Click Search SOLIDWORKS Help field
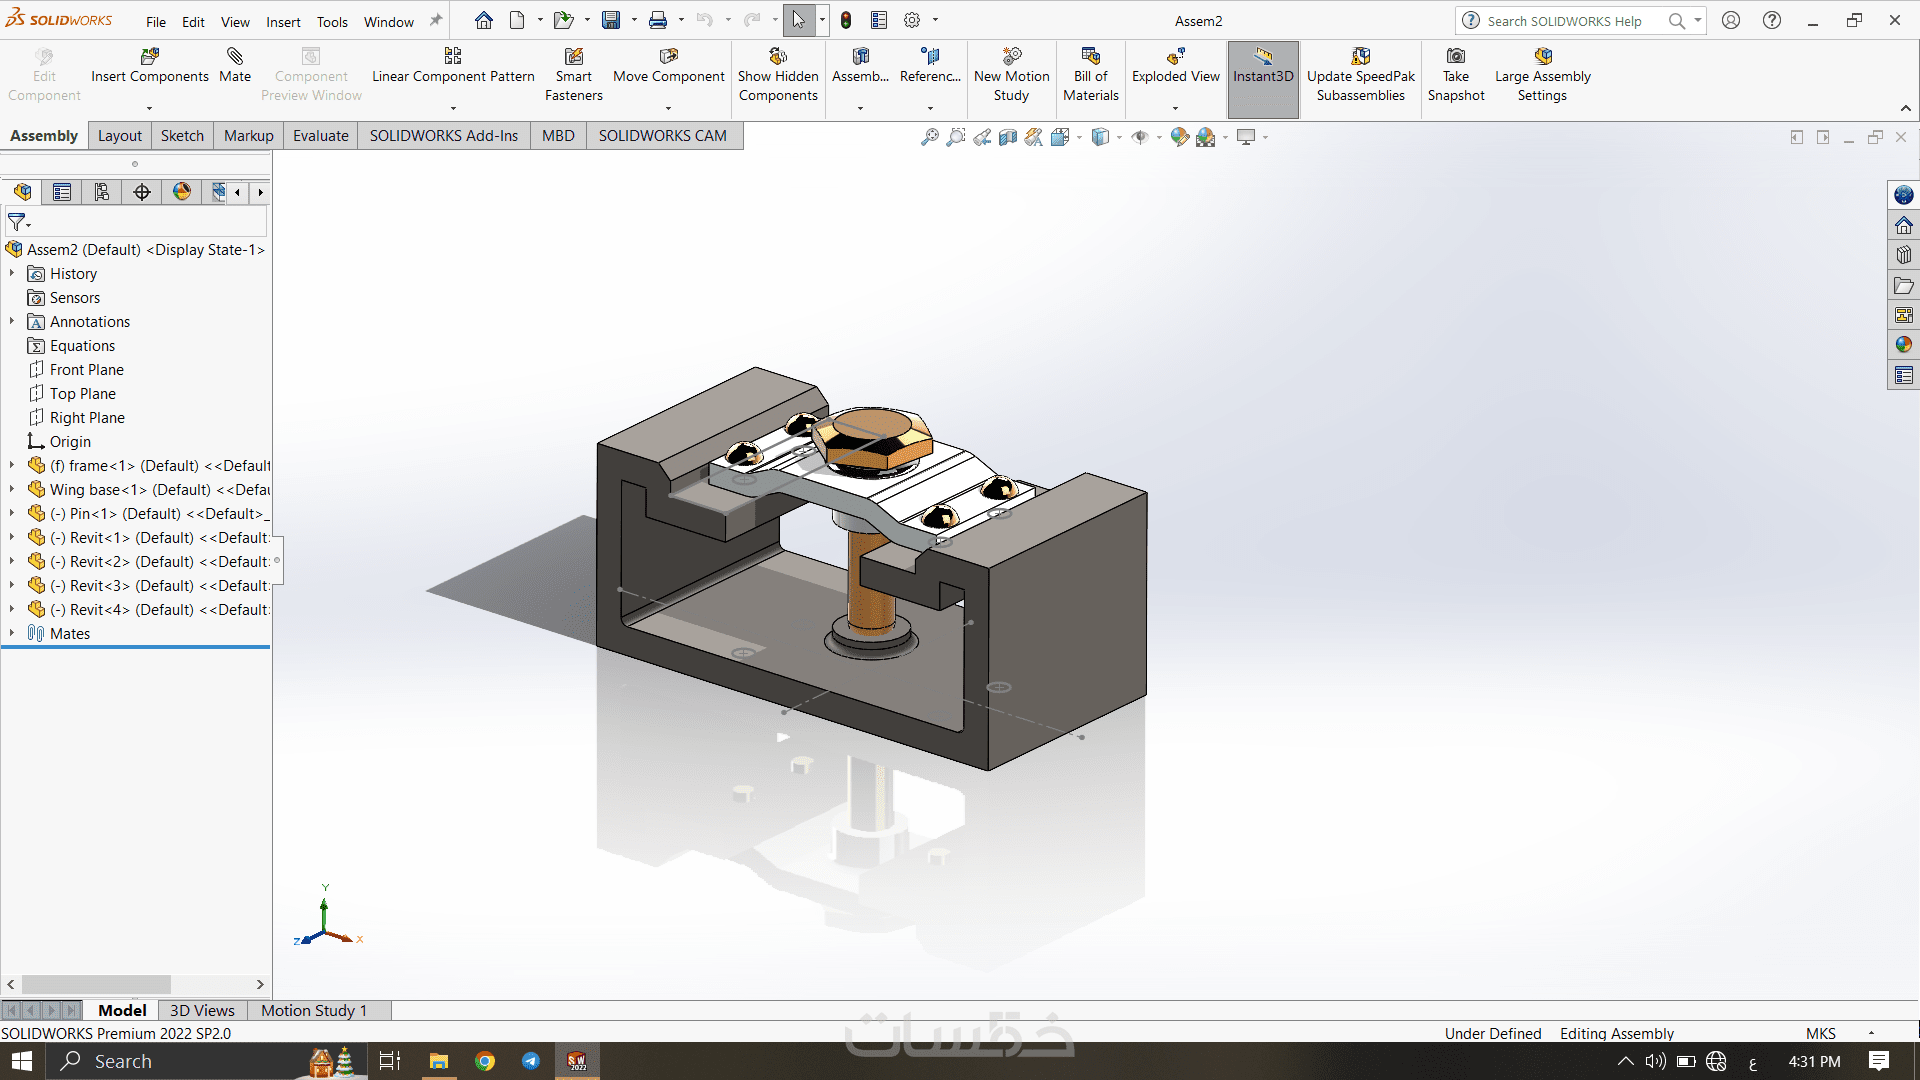The width and height of the screenshot is (1920, 1080). pos(1565,21)
